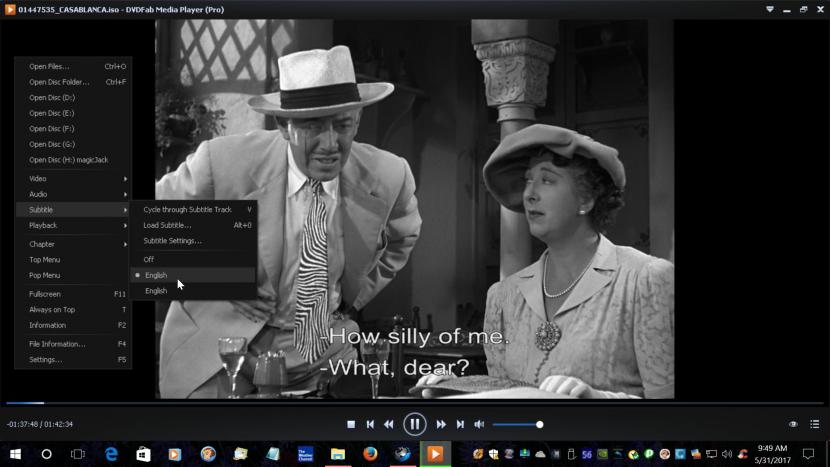Open Windows Store from taskbar
This screenshot has height=467, width=830.
(143, 454)
